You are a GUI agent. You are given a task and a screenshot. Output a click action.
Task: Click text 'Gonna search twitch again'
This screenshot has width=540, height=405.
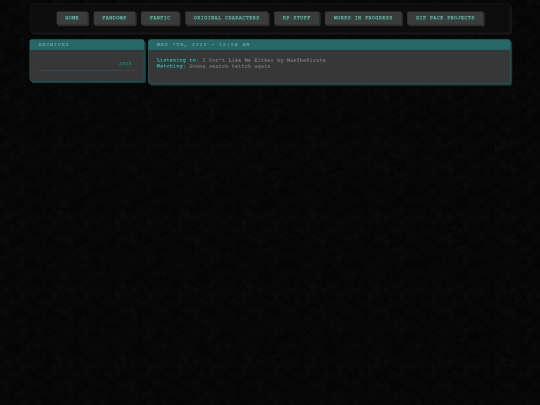[x=230, y=66]
